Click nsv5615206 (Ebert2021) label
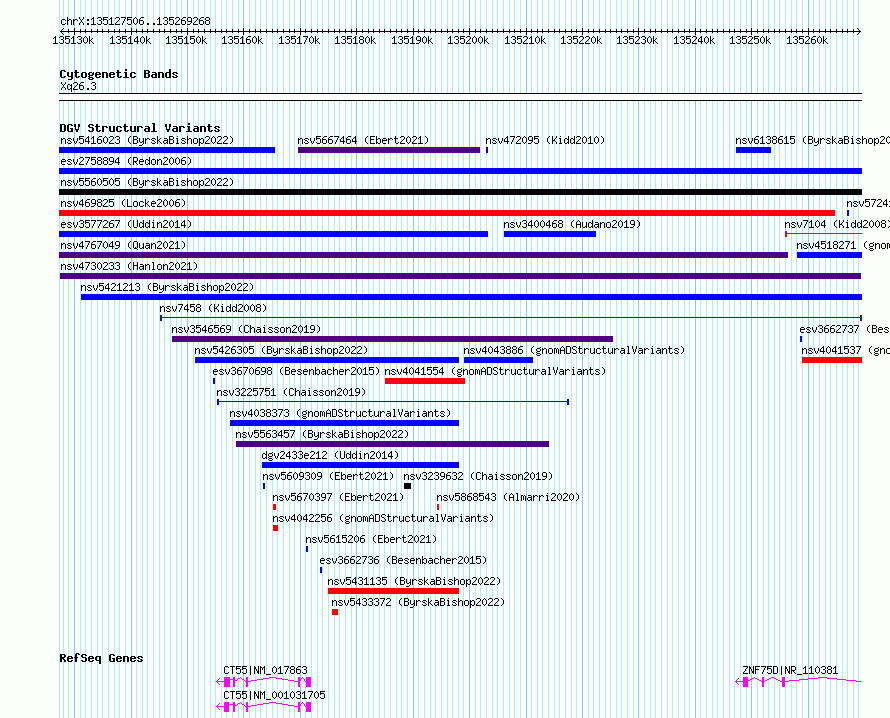 point(371,539)
